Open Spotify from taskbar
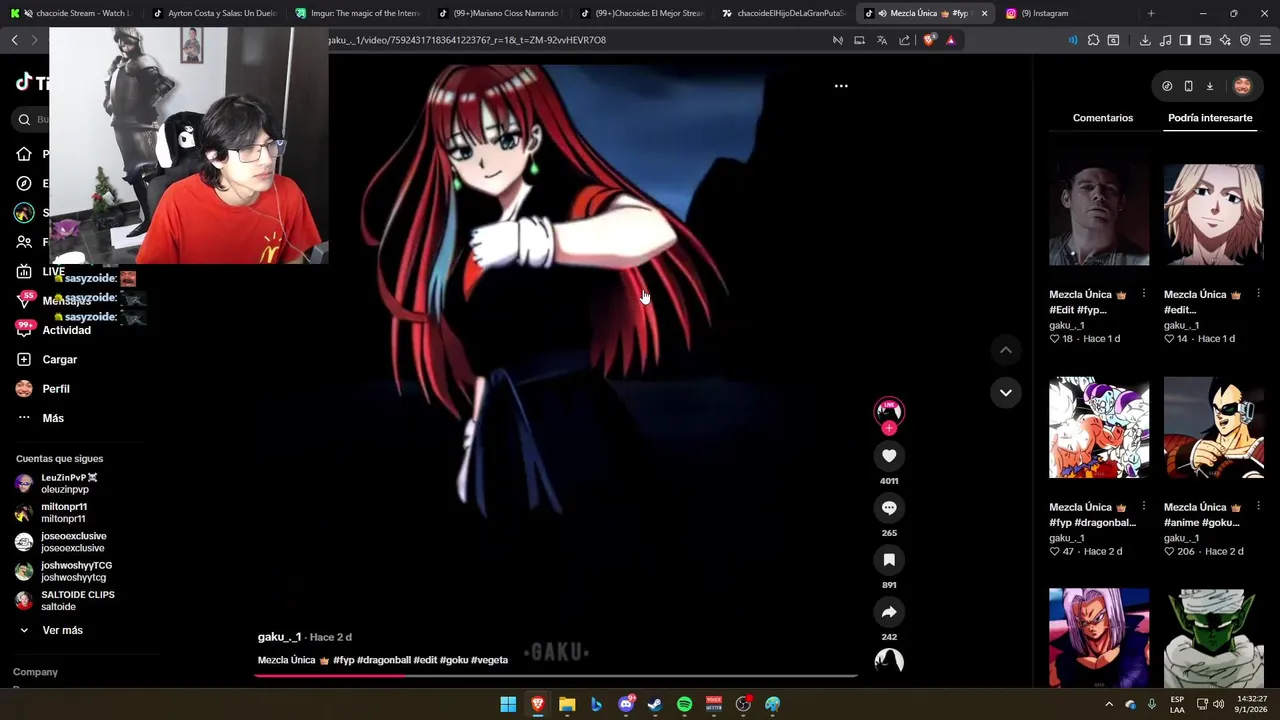The width and height of the screenshot is (1280, 720). (x=684, y=704)
